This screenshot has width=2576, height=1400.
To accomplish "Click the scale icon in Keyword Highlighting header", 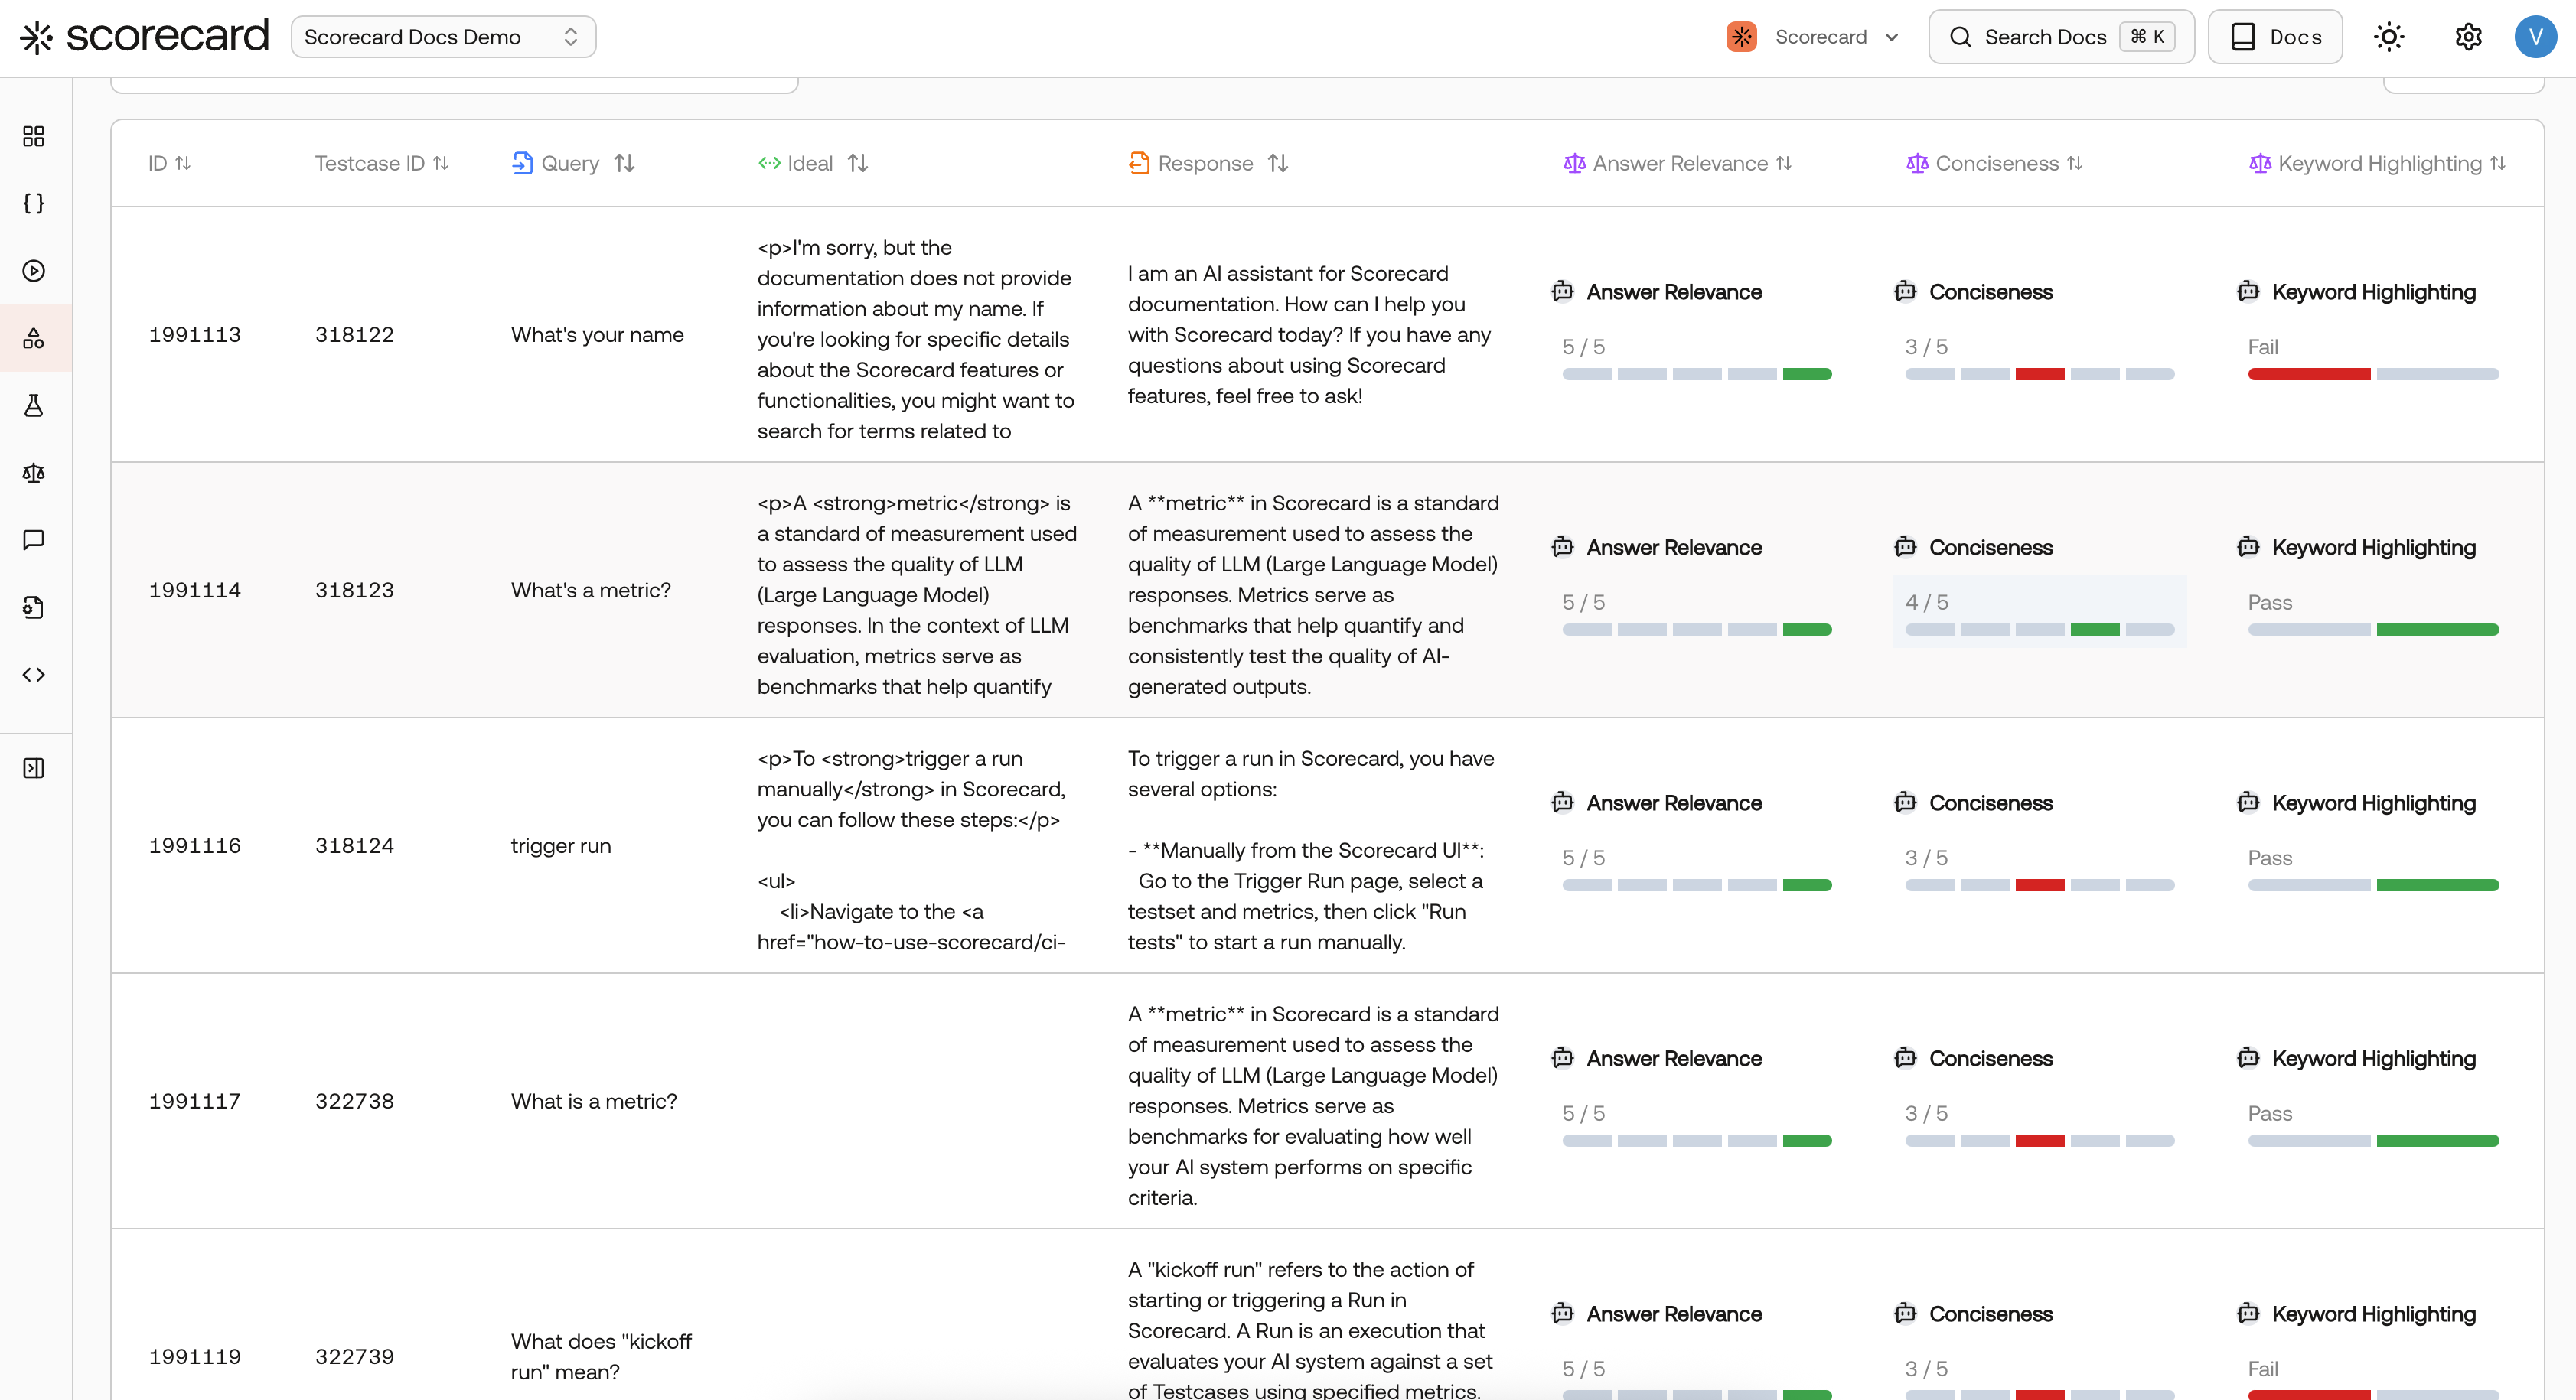I will [2260, 163].
